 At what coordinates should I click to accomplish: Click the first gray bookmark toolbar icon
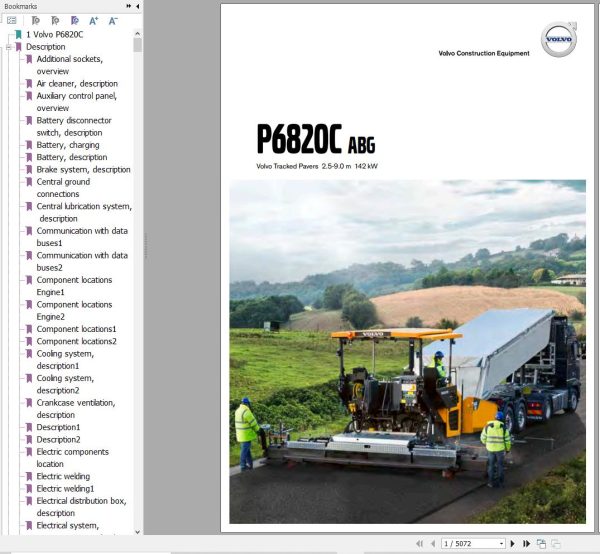[36, 21]
